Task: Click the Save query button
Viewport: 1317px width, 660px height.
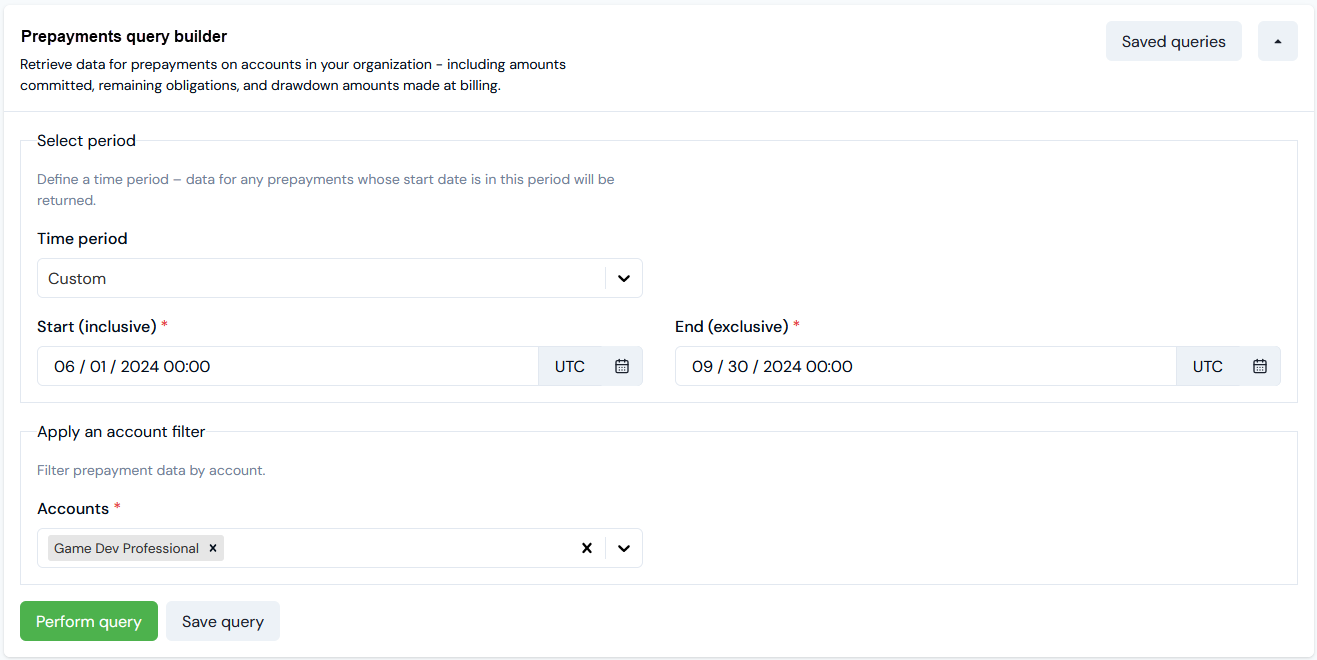Action: click(x=223, y=621)
